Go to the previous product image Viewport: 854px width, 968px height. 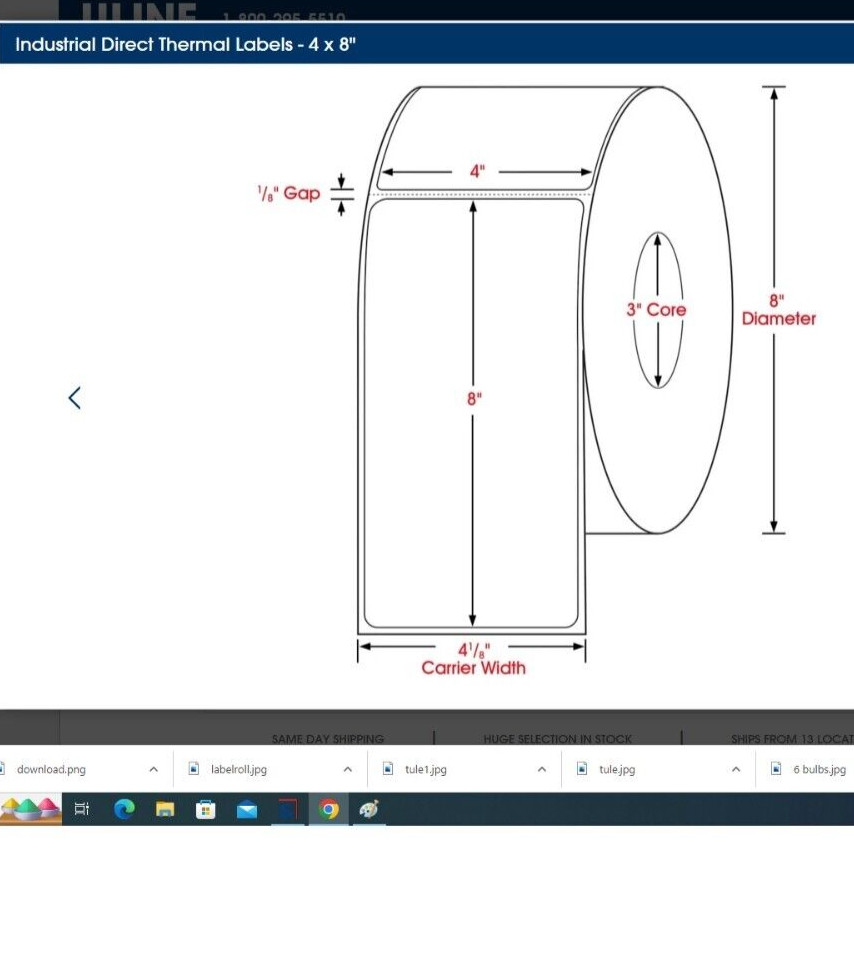click(x=74, y=398)
